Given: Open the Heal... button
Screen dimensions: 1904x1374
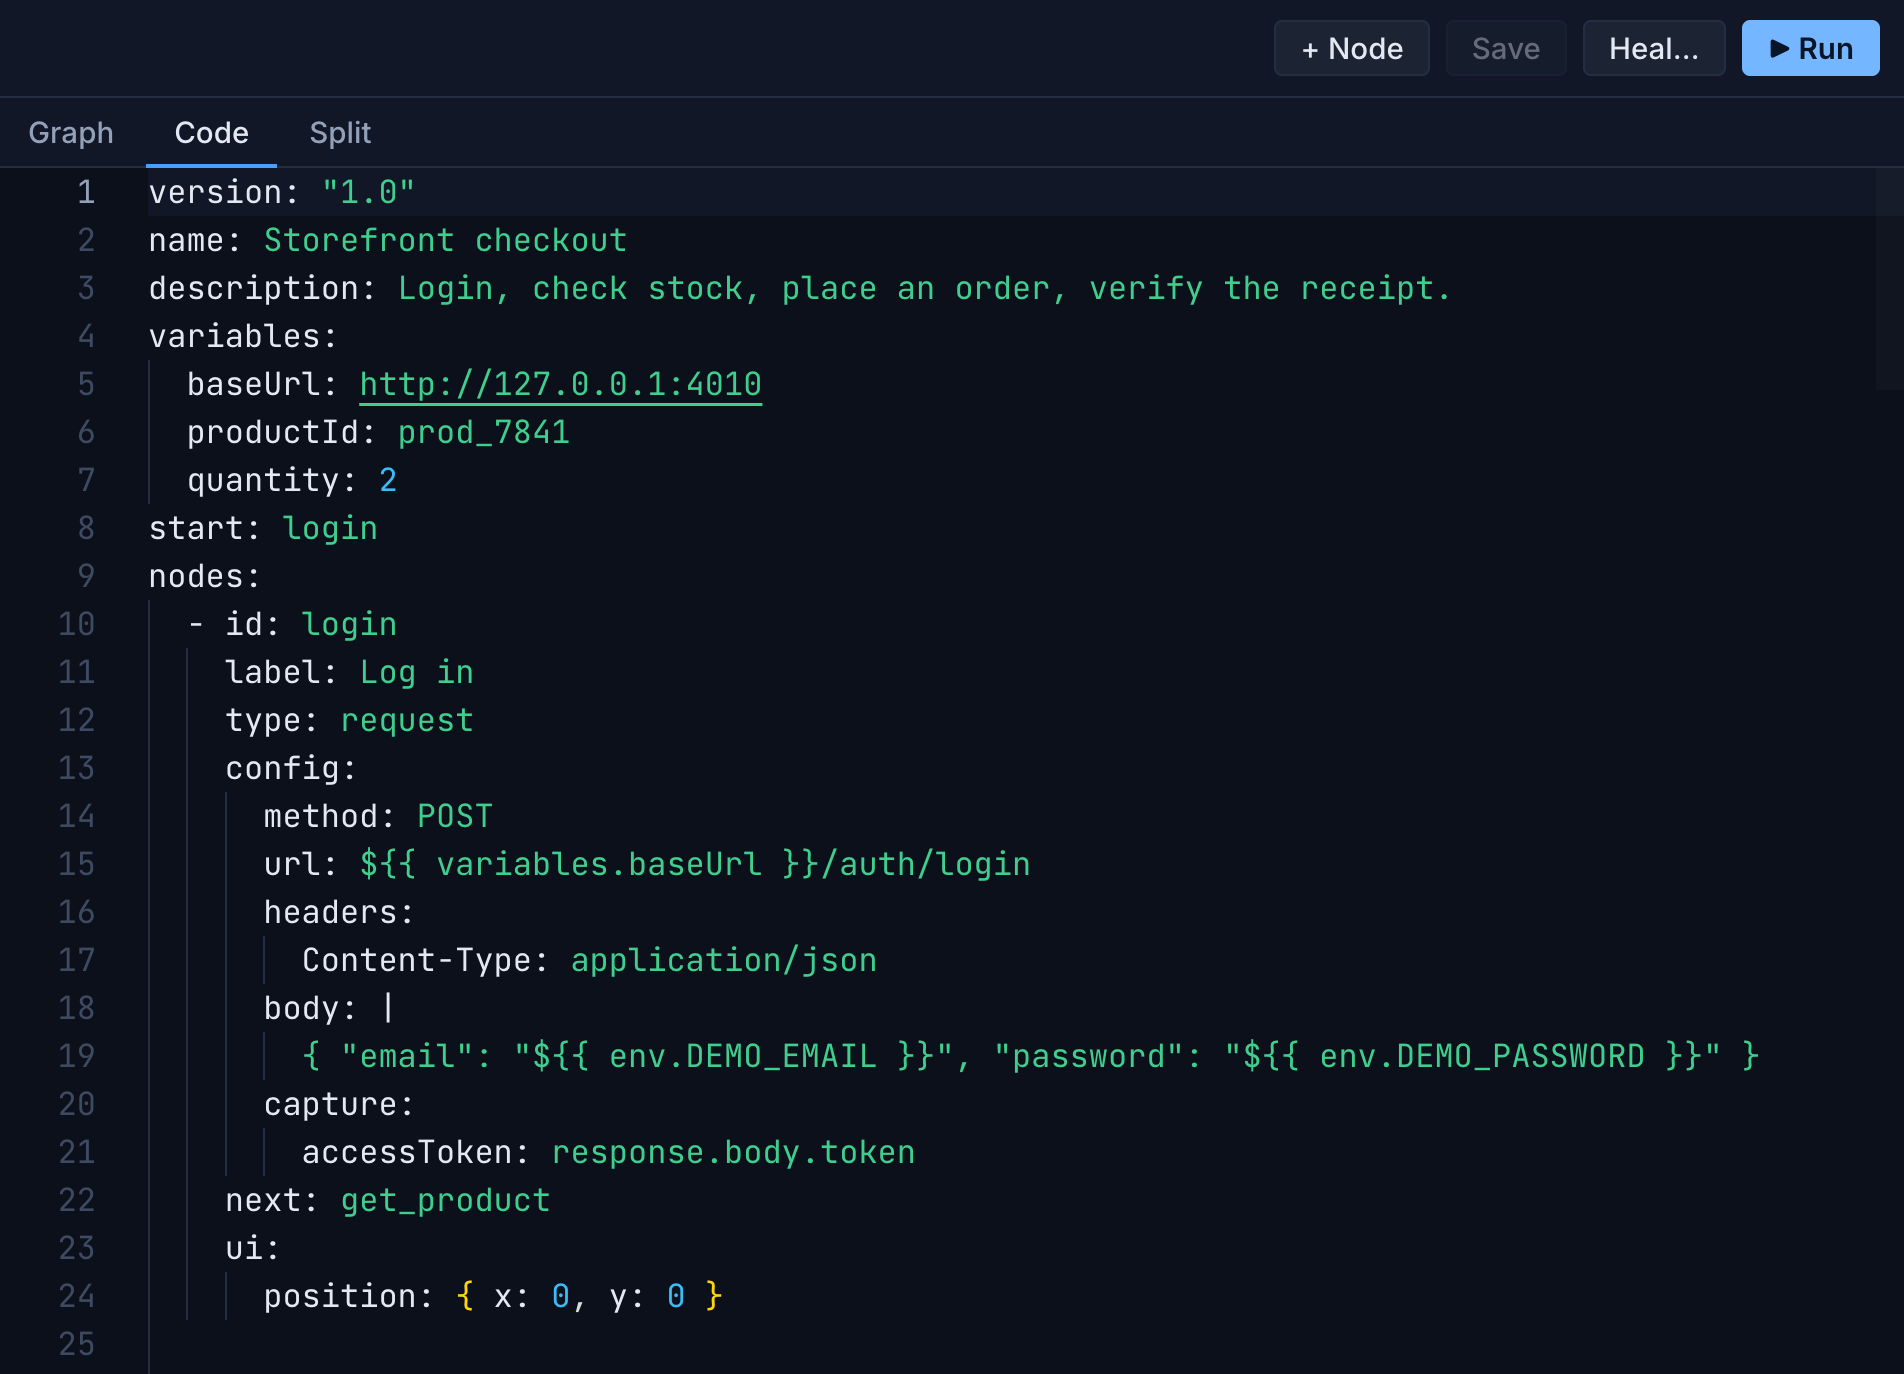Looking at the screenshot, I should [1653, 48].
